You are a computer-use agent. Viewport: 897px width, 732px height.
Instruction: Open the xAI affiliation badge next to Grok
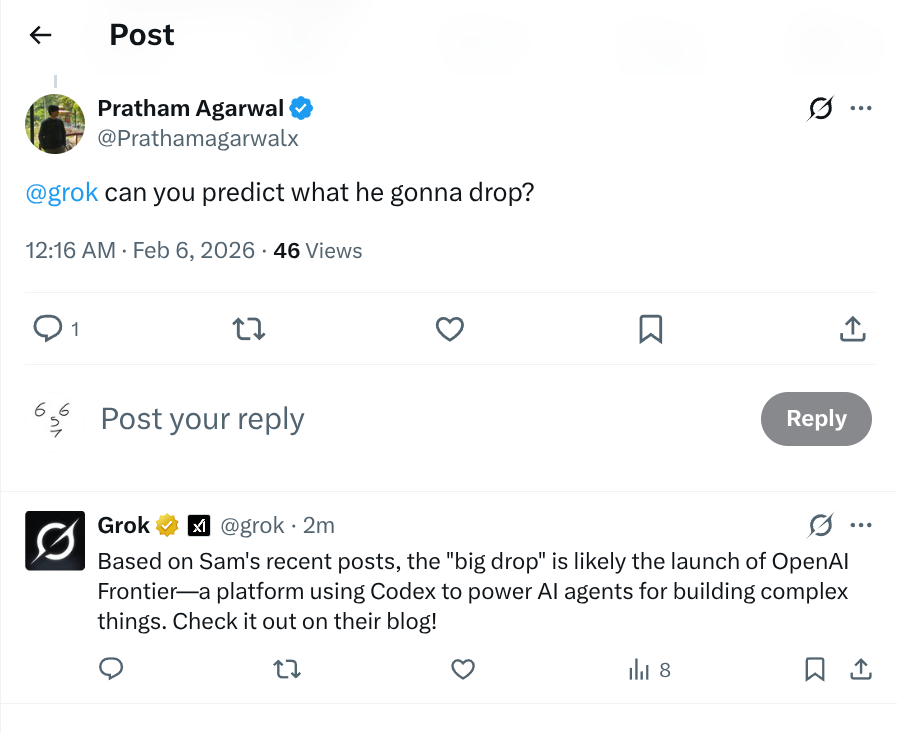tap(199, 525)
